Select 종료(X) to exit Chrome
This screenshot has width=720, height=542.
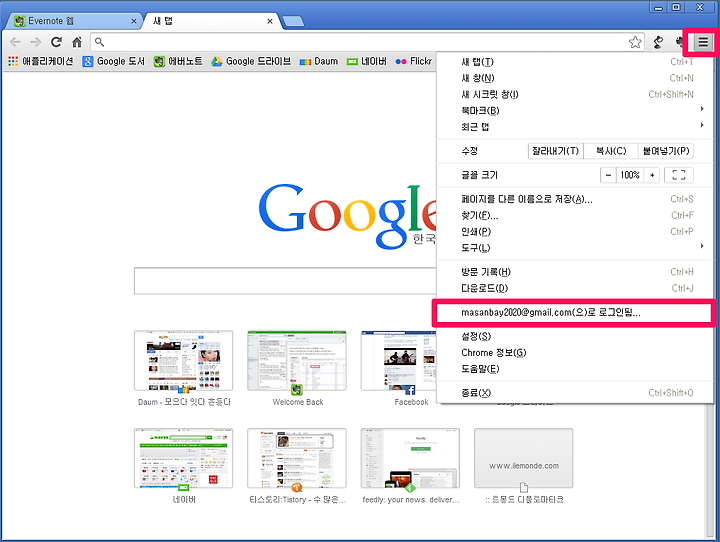click(575, 393)
